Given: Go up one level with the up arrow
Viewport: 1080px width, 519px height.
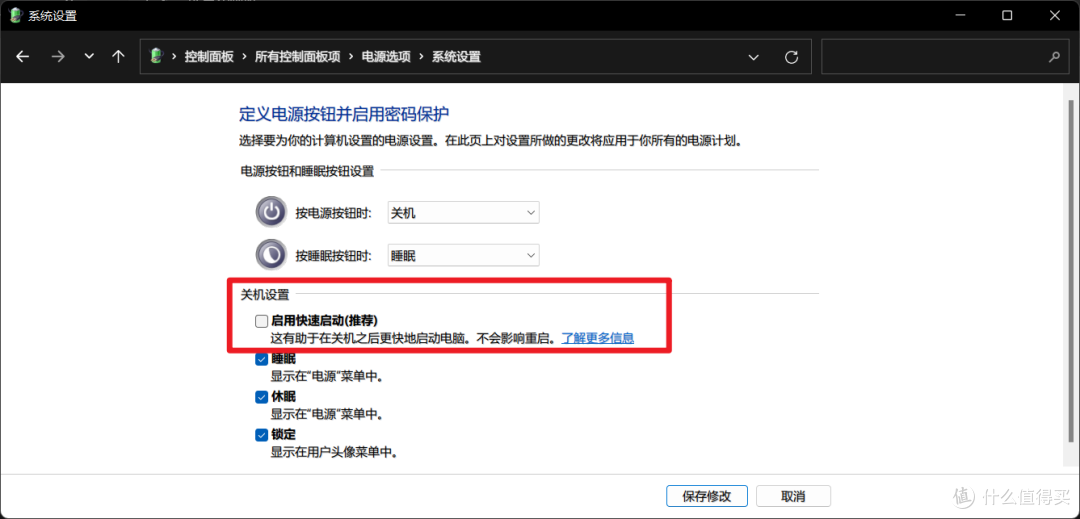Looking at the screenshot, I should click(118, 56).
